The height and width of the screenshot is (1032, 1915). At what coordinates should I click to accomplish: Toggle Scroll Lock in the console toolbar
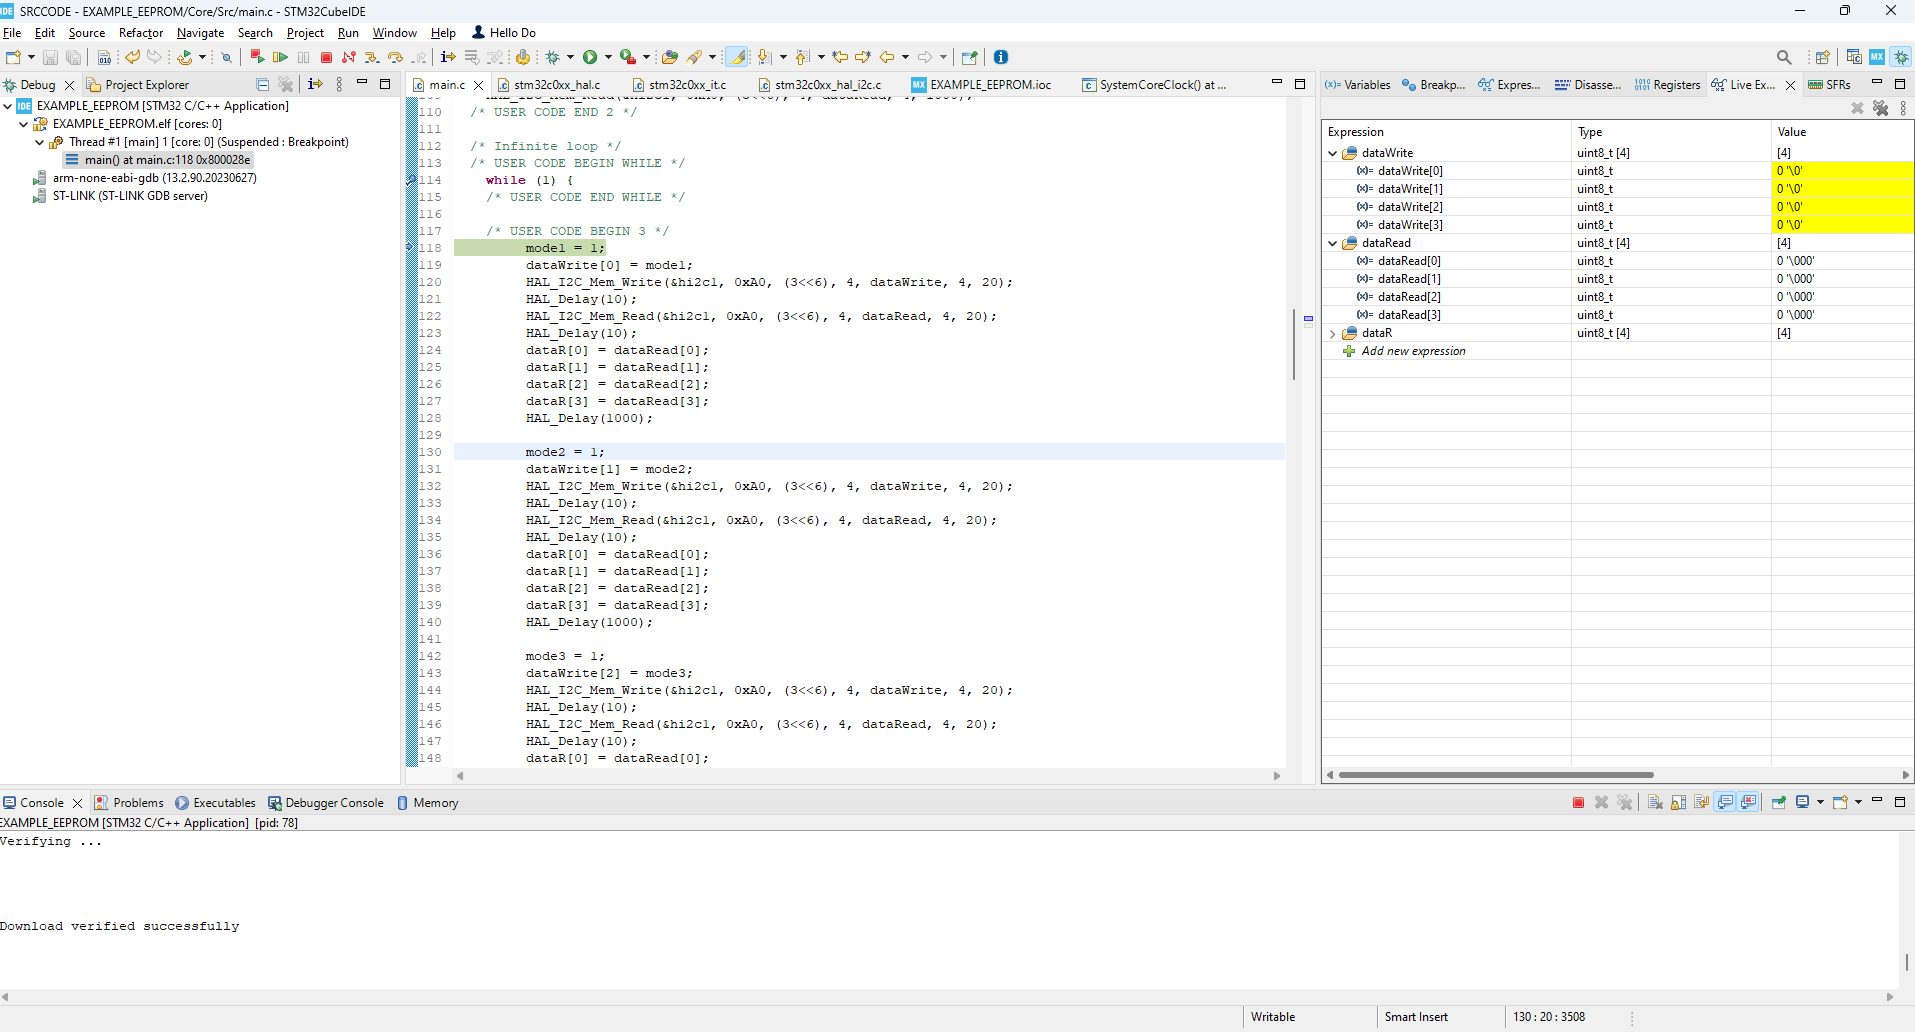pos(1678,803)
